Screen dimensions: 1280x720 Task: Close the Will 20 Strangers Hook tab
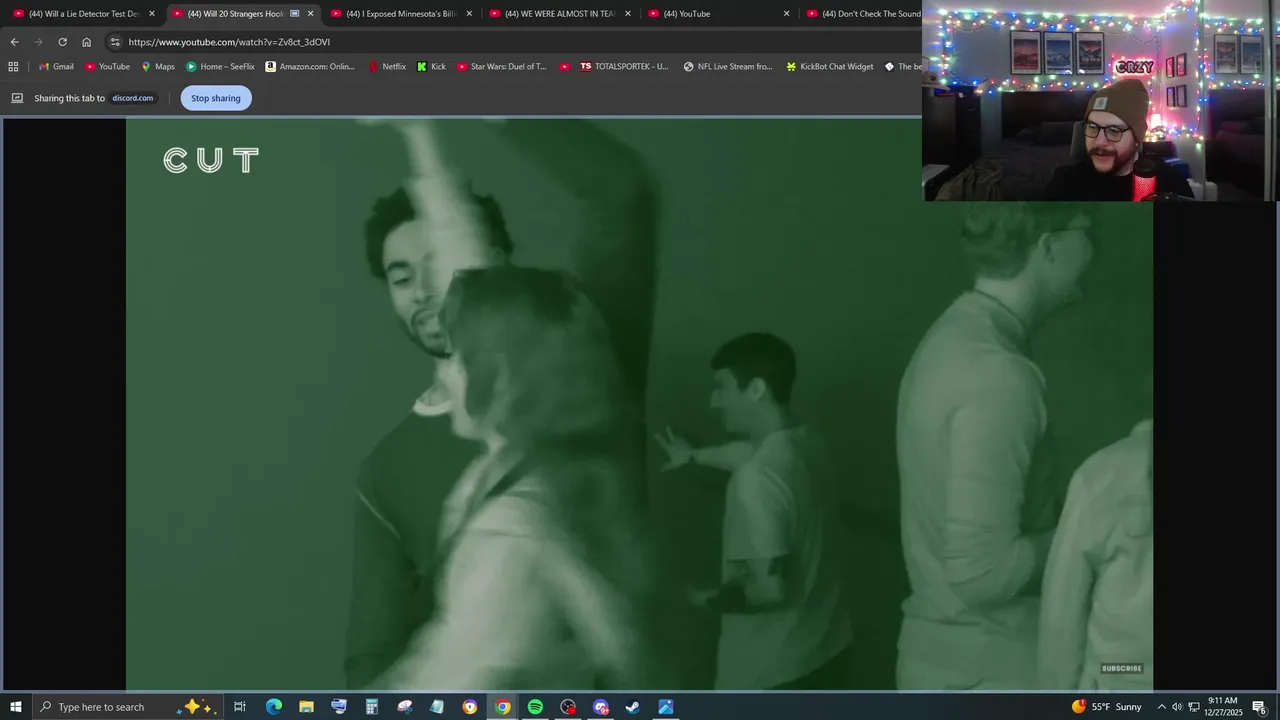(x=310, y=14)
